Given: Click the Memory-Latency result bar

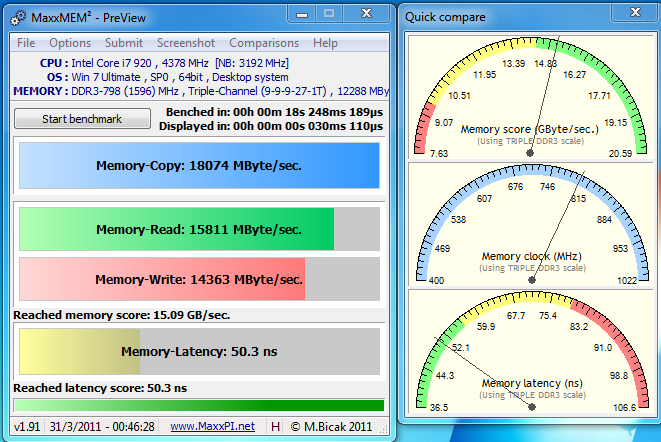Looking at the screenshot, I should click(x=199, y=351).
